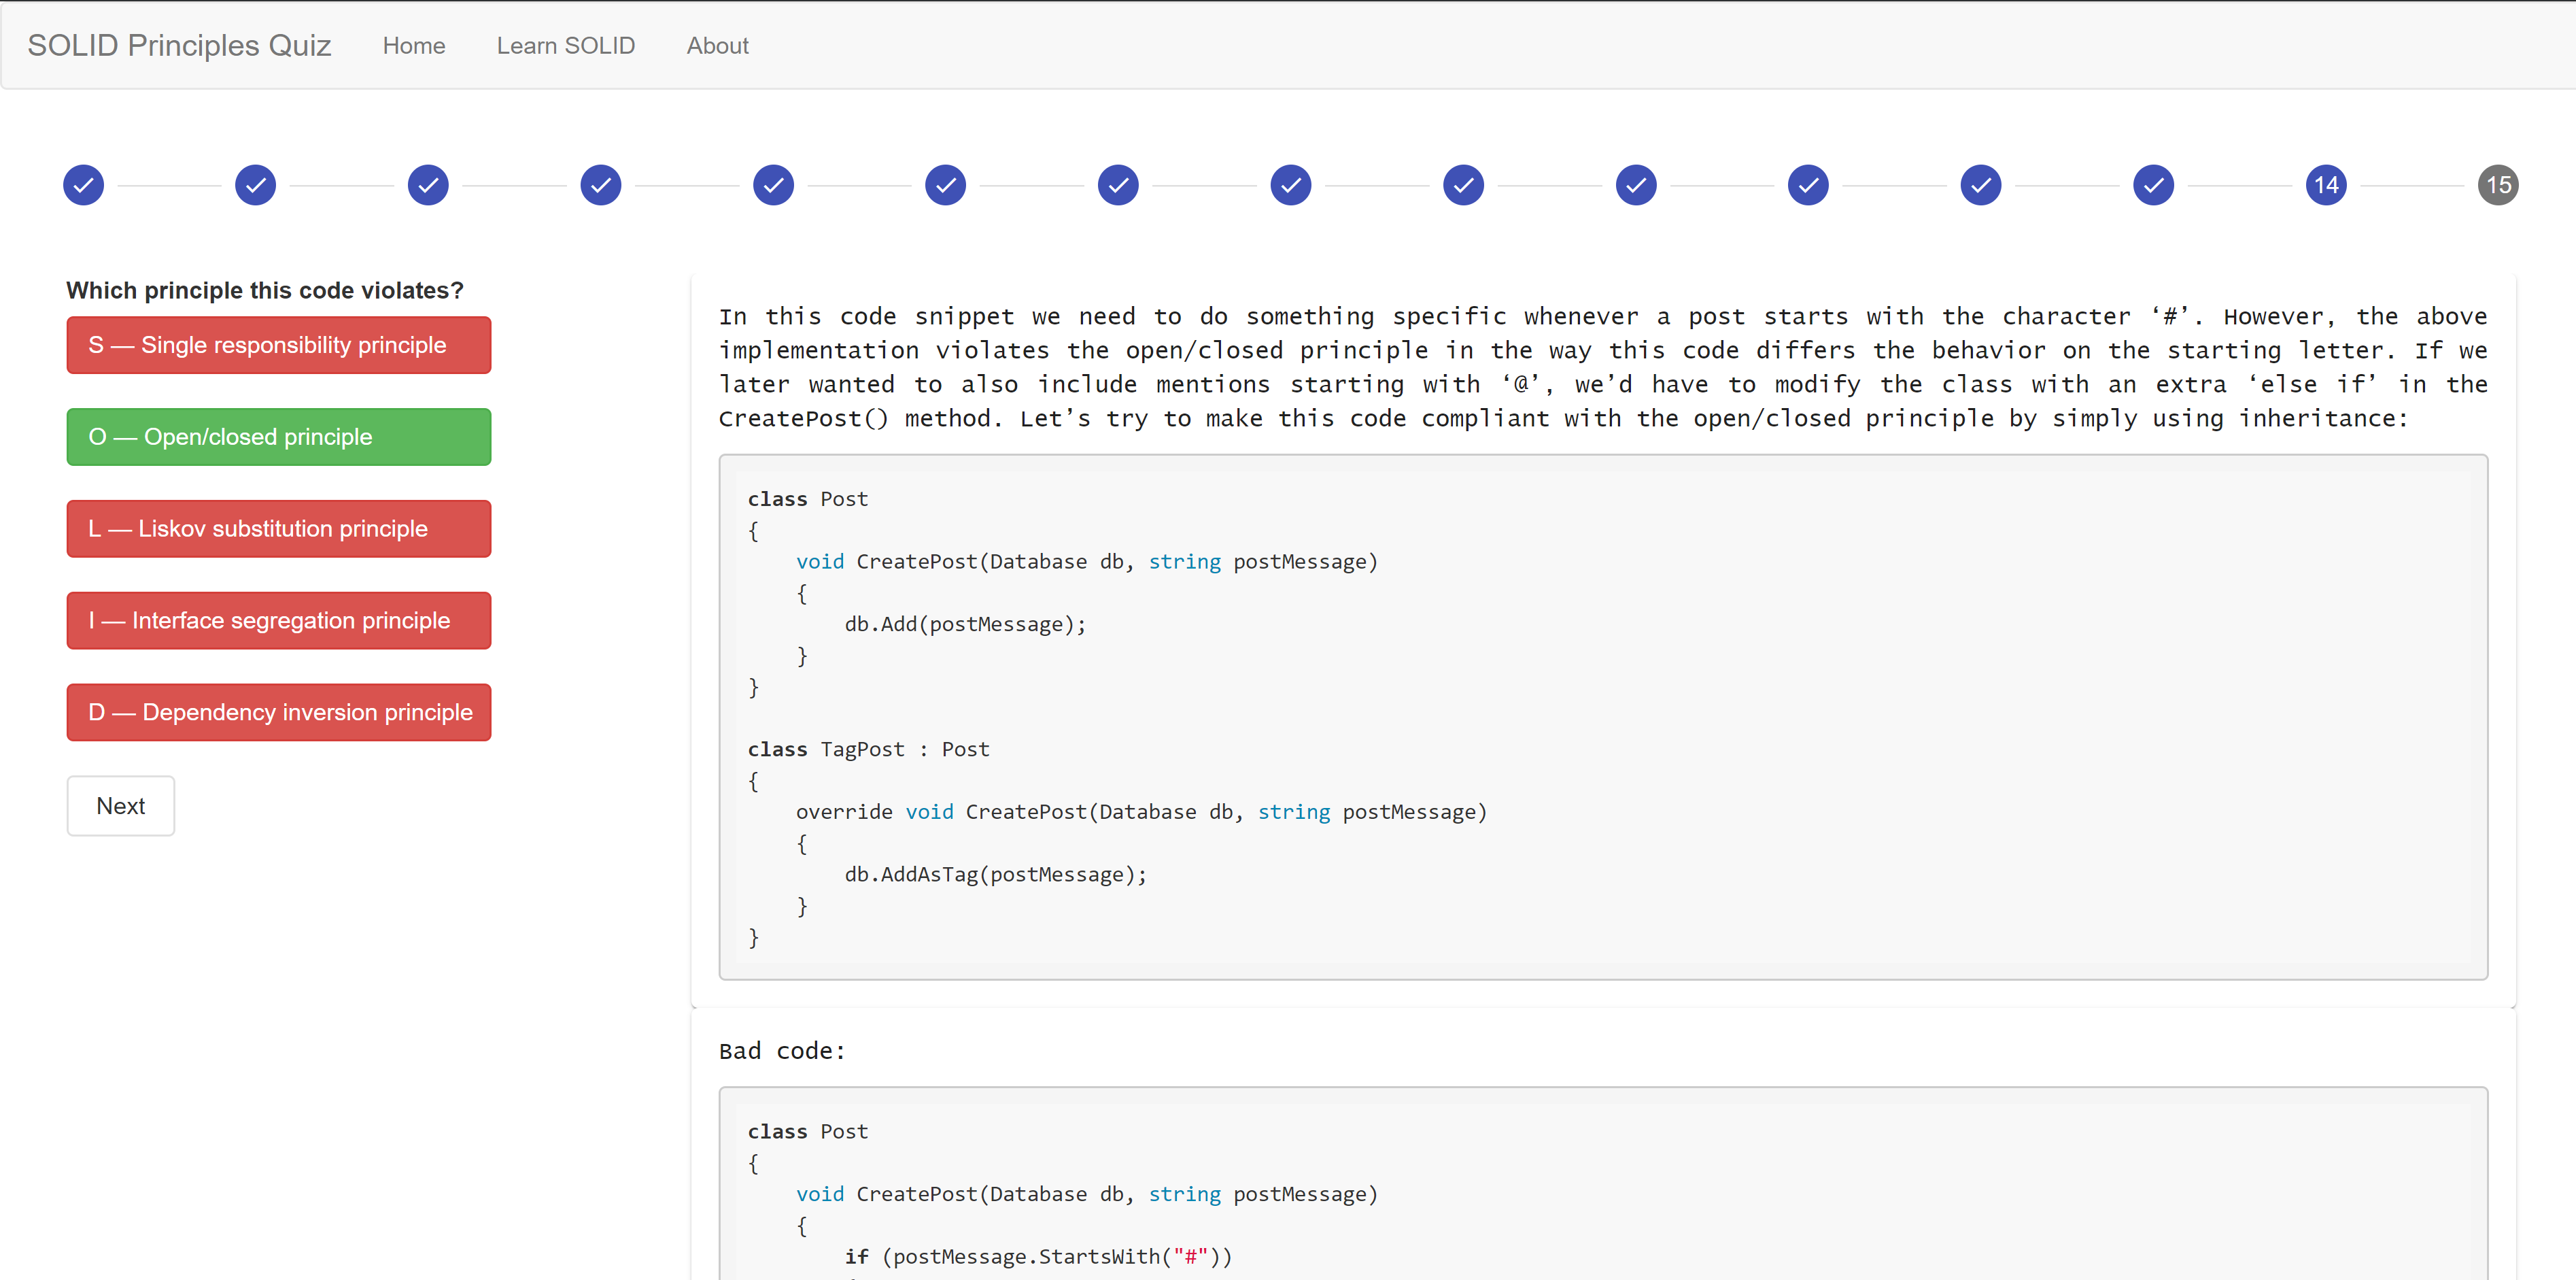Image resolution: width=2576 pixels, height=1280 pixels.
Task: Click the thirteenth step checkmark circle
Action: click(2153, 185)
